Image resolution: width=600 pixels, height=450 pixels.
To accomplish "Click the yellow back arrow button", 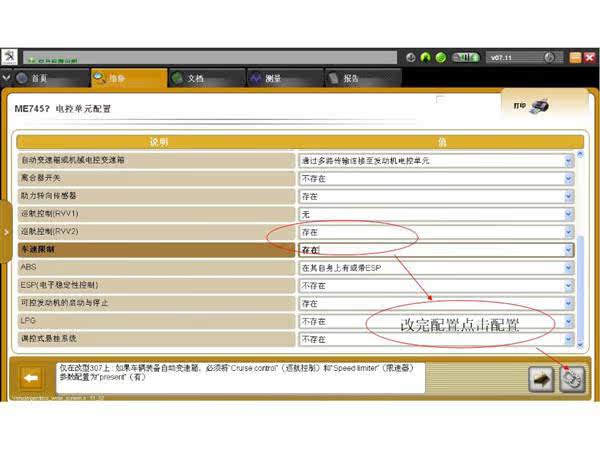I will (31, 378).
